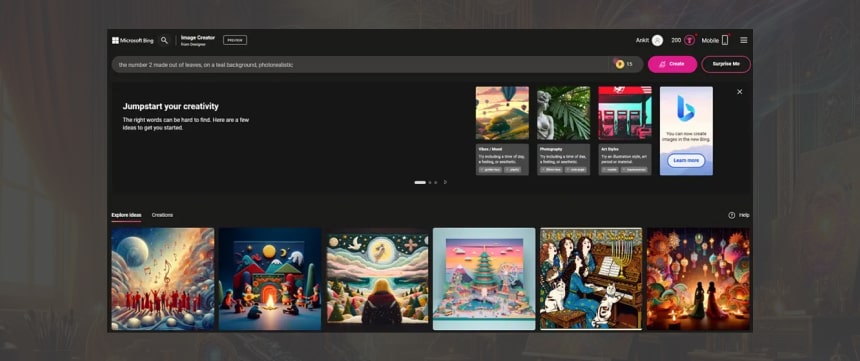Screen dimensions: 860x361
Task: Select the third carousel page dot
Action: coord(435,182)
